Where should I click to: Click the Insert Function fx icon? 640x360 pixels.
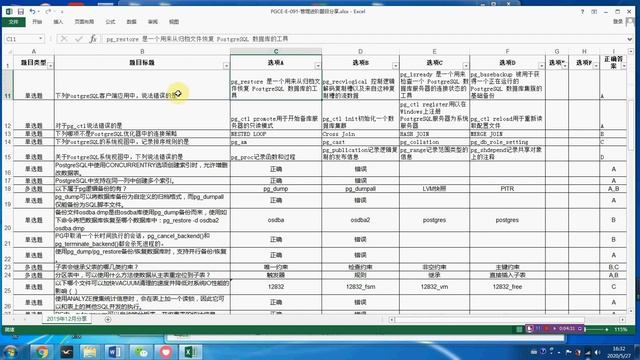click(93, 39)
